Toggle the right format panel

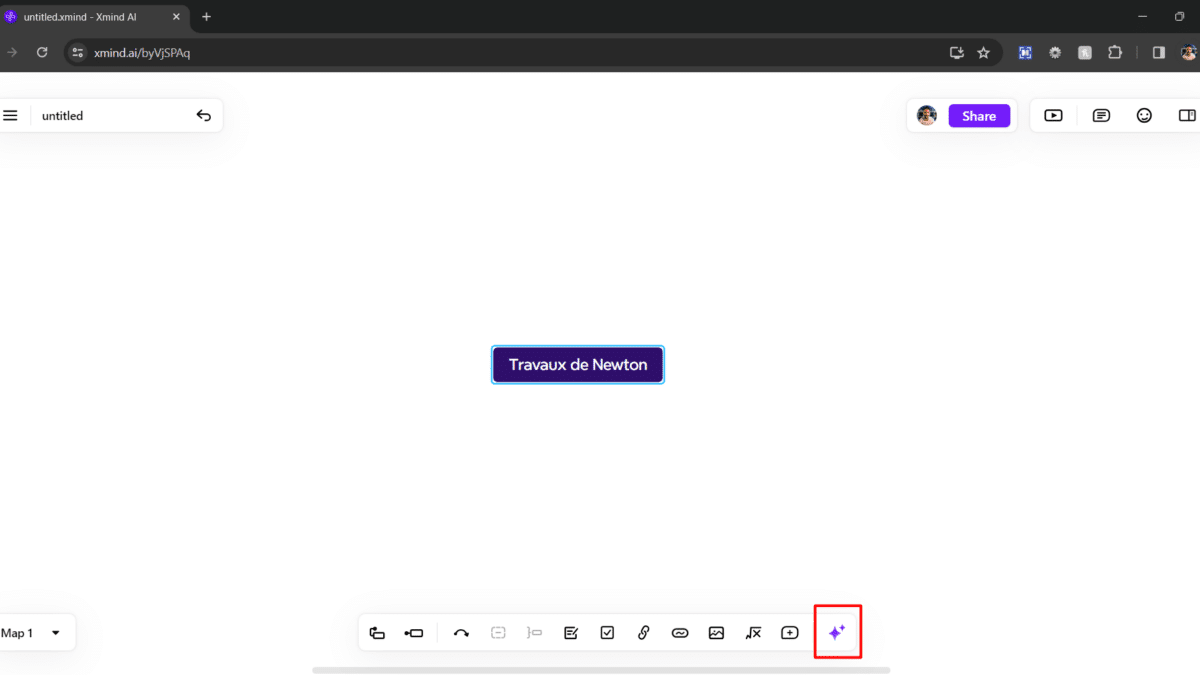coord(1187,116)
